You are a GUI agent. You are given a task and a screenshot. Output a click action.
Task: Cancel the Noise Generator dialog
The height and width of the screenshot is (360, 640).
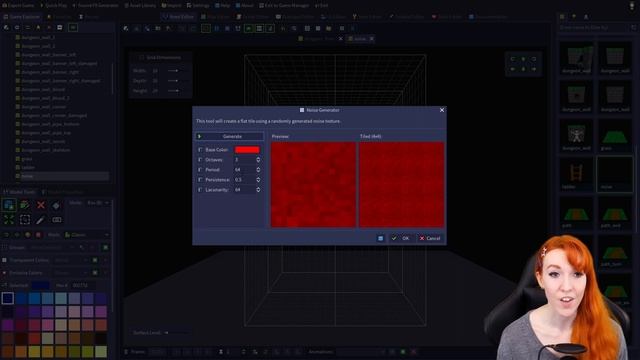pyautogui.click(x=430, y=238)
